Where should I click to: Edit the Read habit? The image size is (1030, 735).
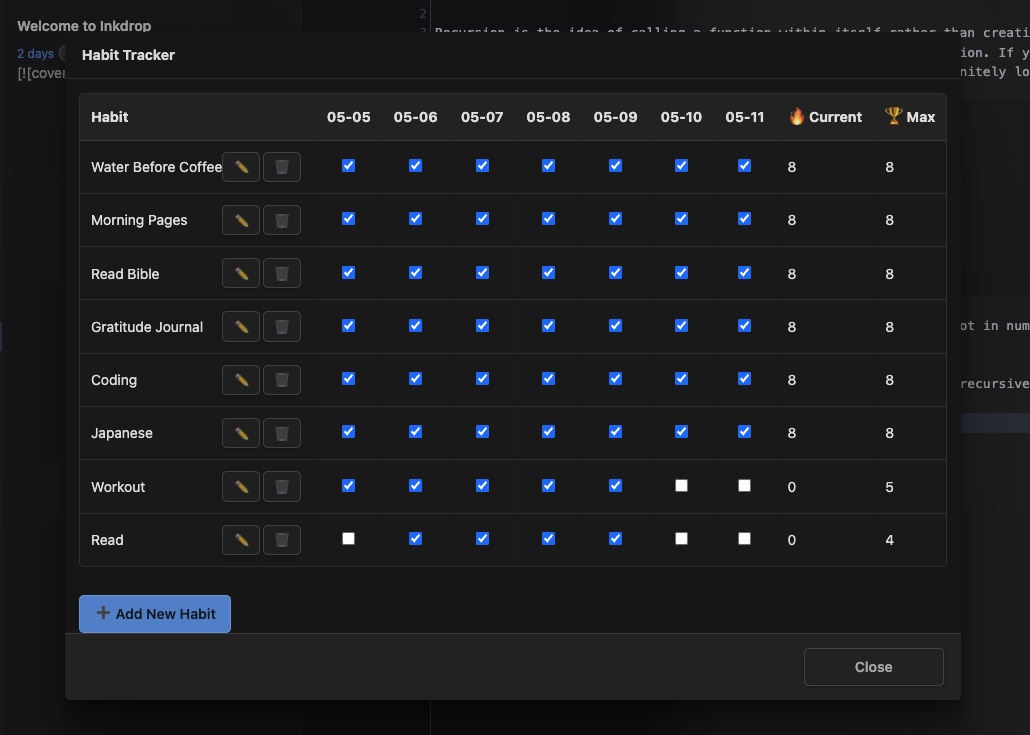coord(241,539)
